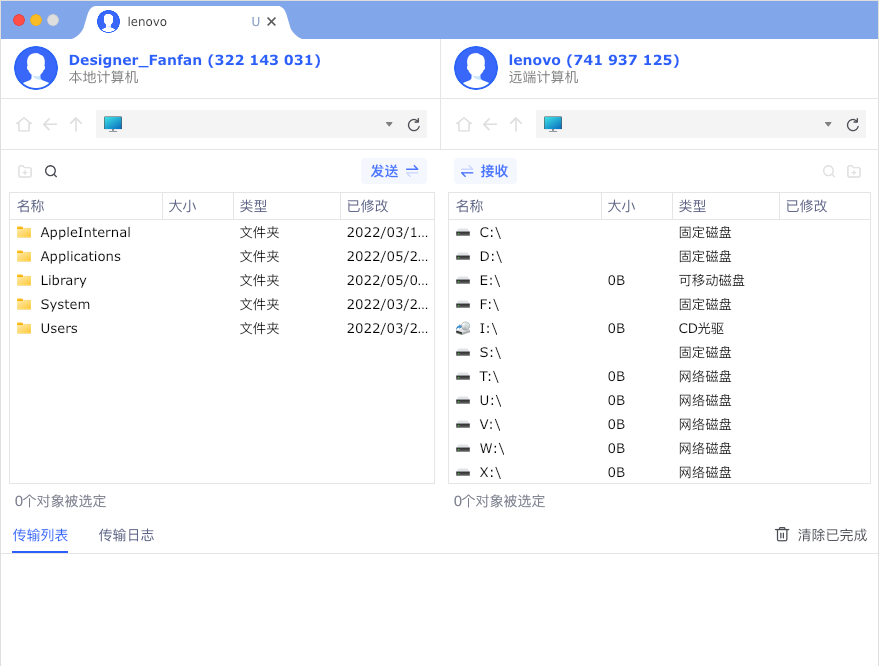Image resolution: width=879 pixels, height=666 pixels.
Task: Select network drive U:\
Action: click(659, 400)
